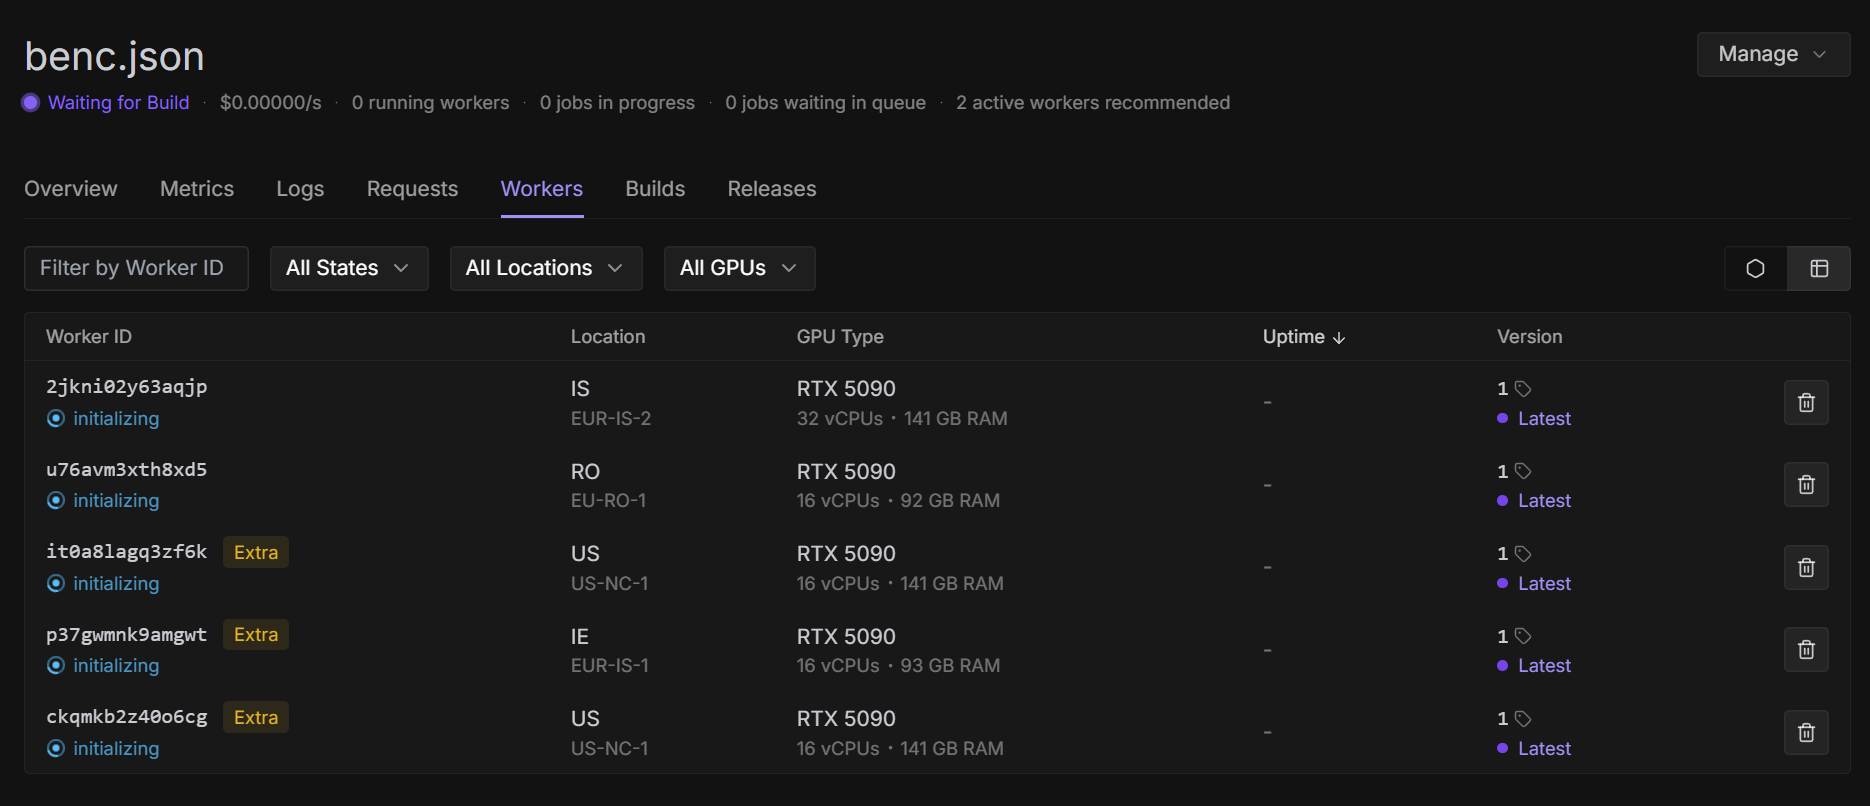Click trash icon for worker it0a8lagq3zf6k

tap(1806, 568)
